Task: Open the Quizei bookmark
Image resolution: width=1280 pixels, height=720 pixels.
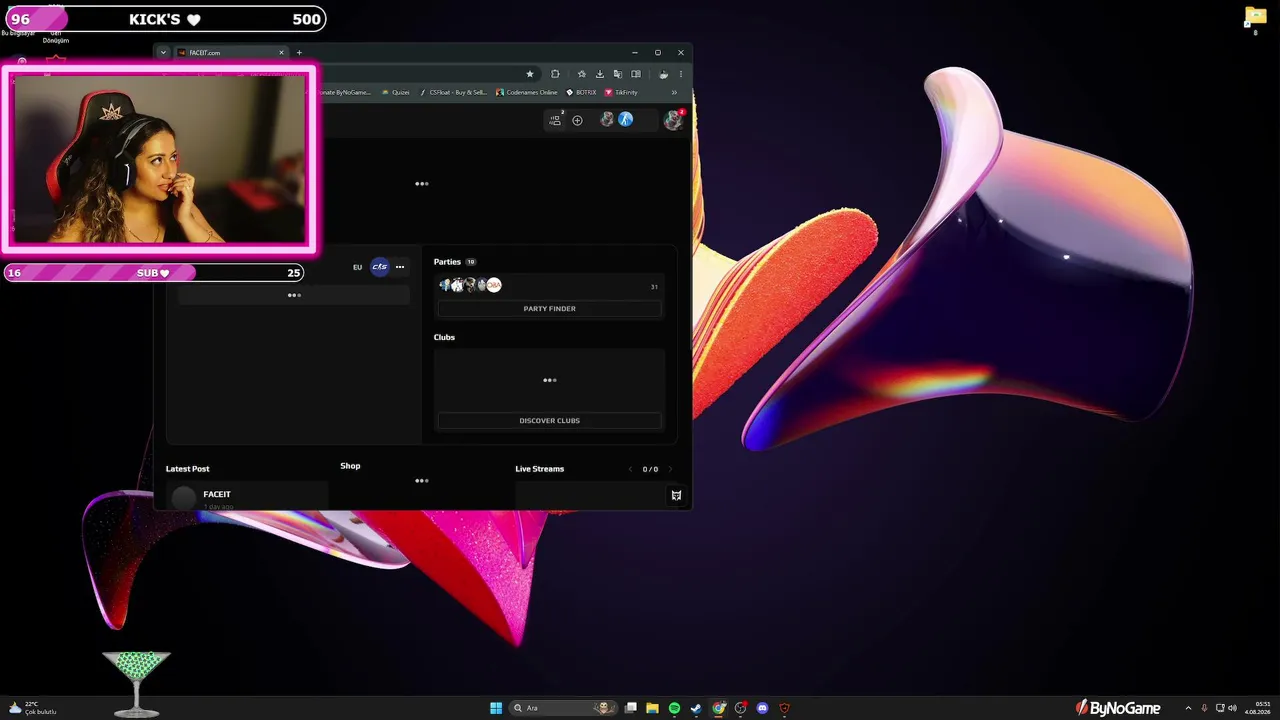Action: (396, 92)
